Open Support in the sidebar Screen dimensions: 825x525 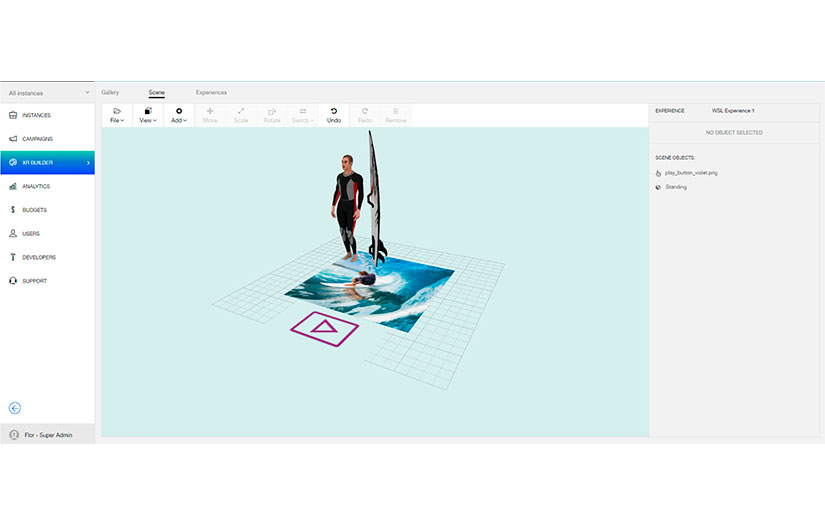click(x=48, y=281)
